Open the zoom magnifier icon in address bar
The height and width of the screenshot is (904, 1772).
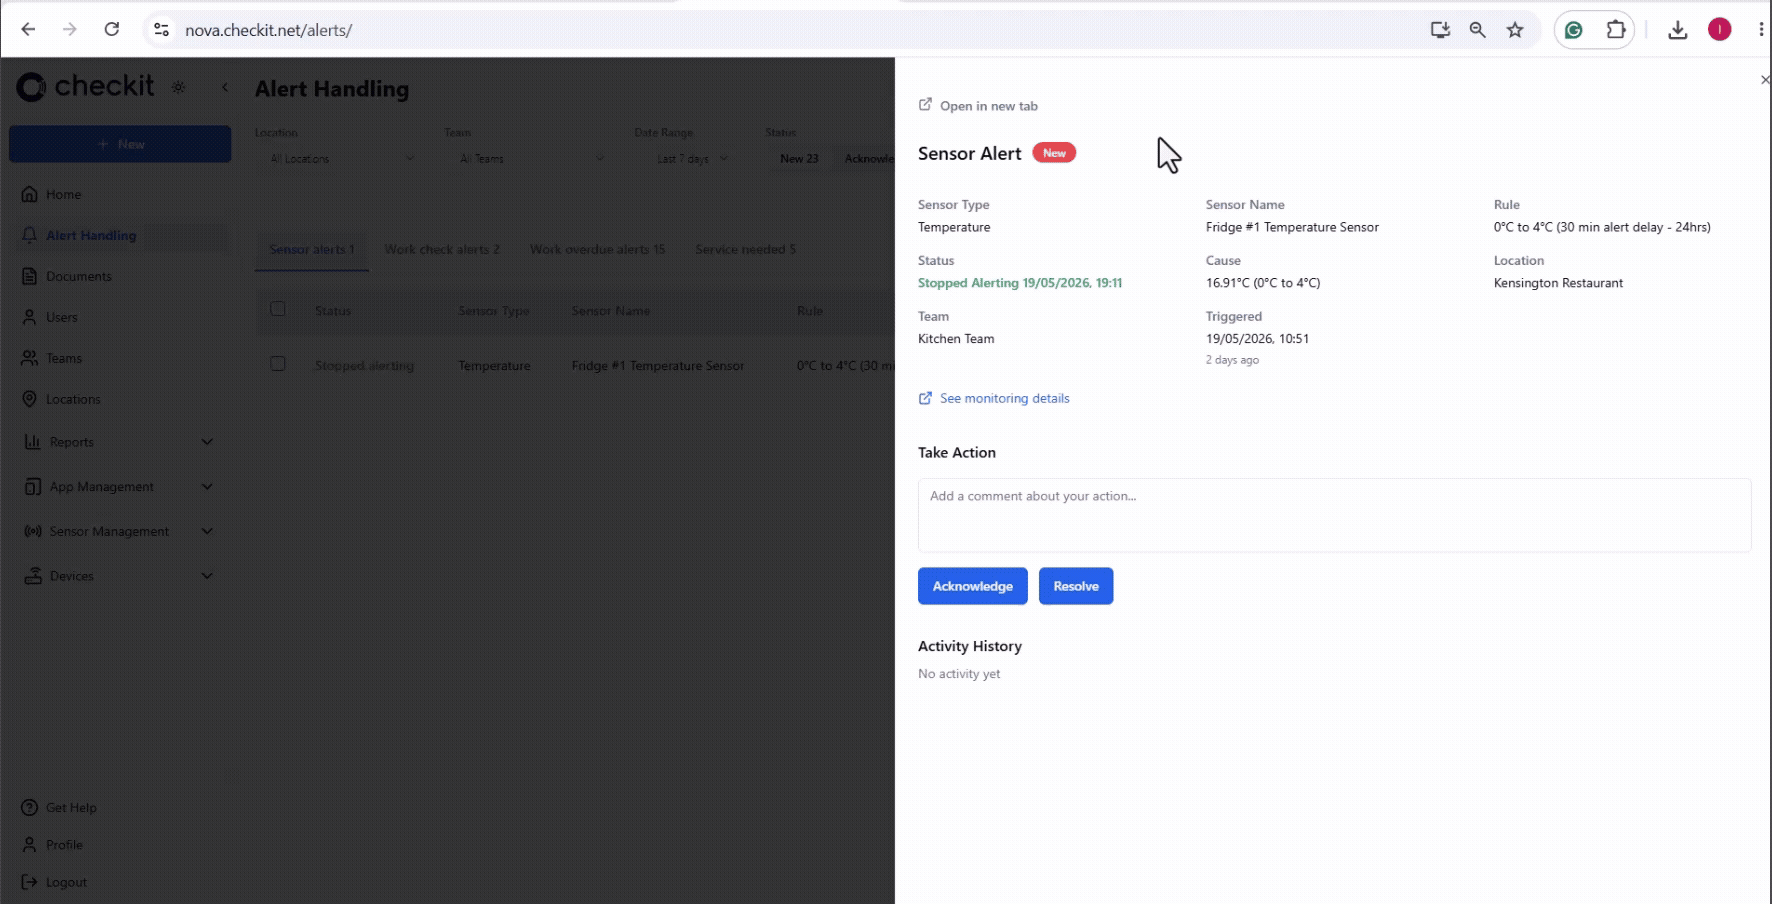1477,30
